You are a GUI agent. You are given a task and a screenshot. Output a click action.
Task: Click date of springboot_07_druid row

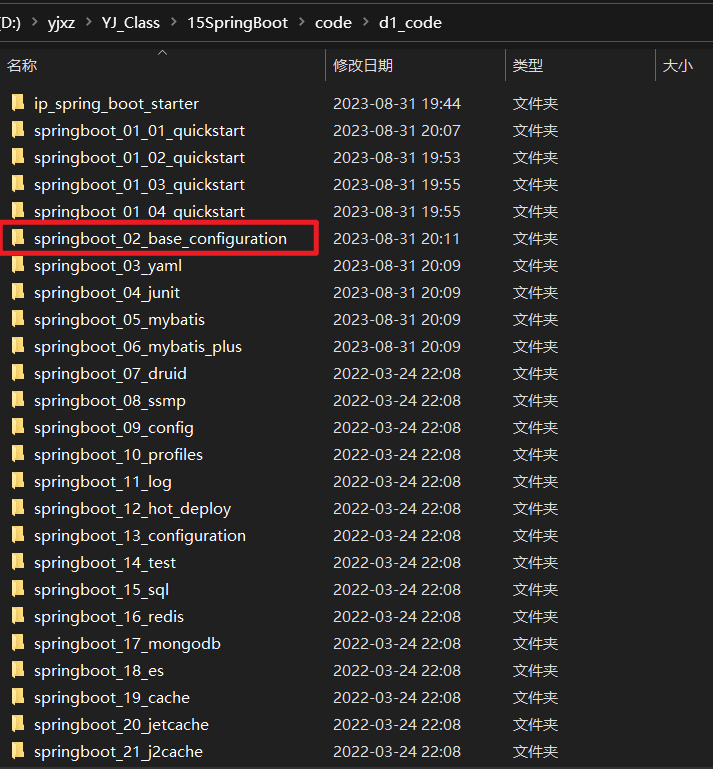coord(397,373)
